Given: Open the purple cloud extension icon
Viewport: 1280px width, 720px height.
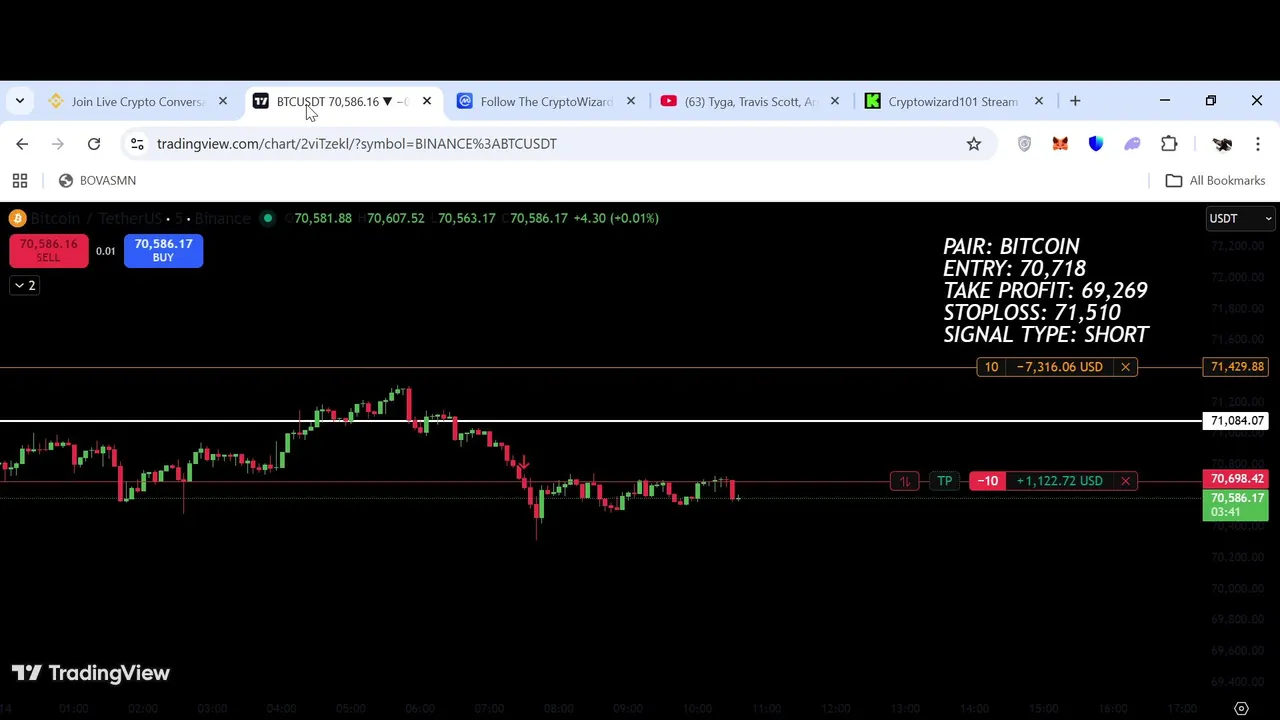Looking at the screenshot, I should pos(1132,144).
